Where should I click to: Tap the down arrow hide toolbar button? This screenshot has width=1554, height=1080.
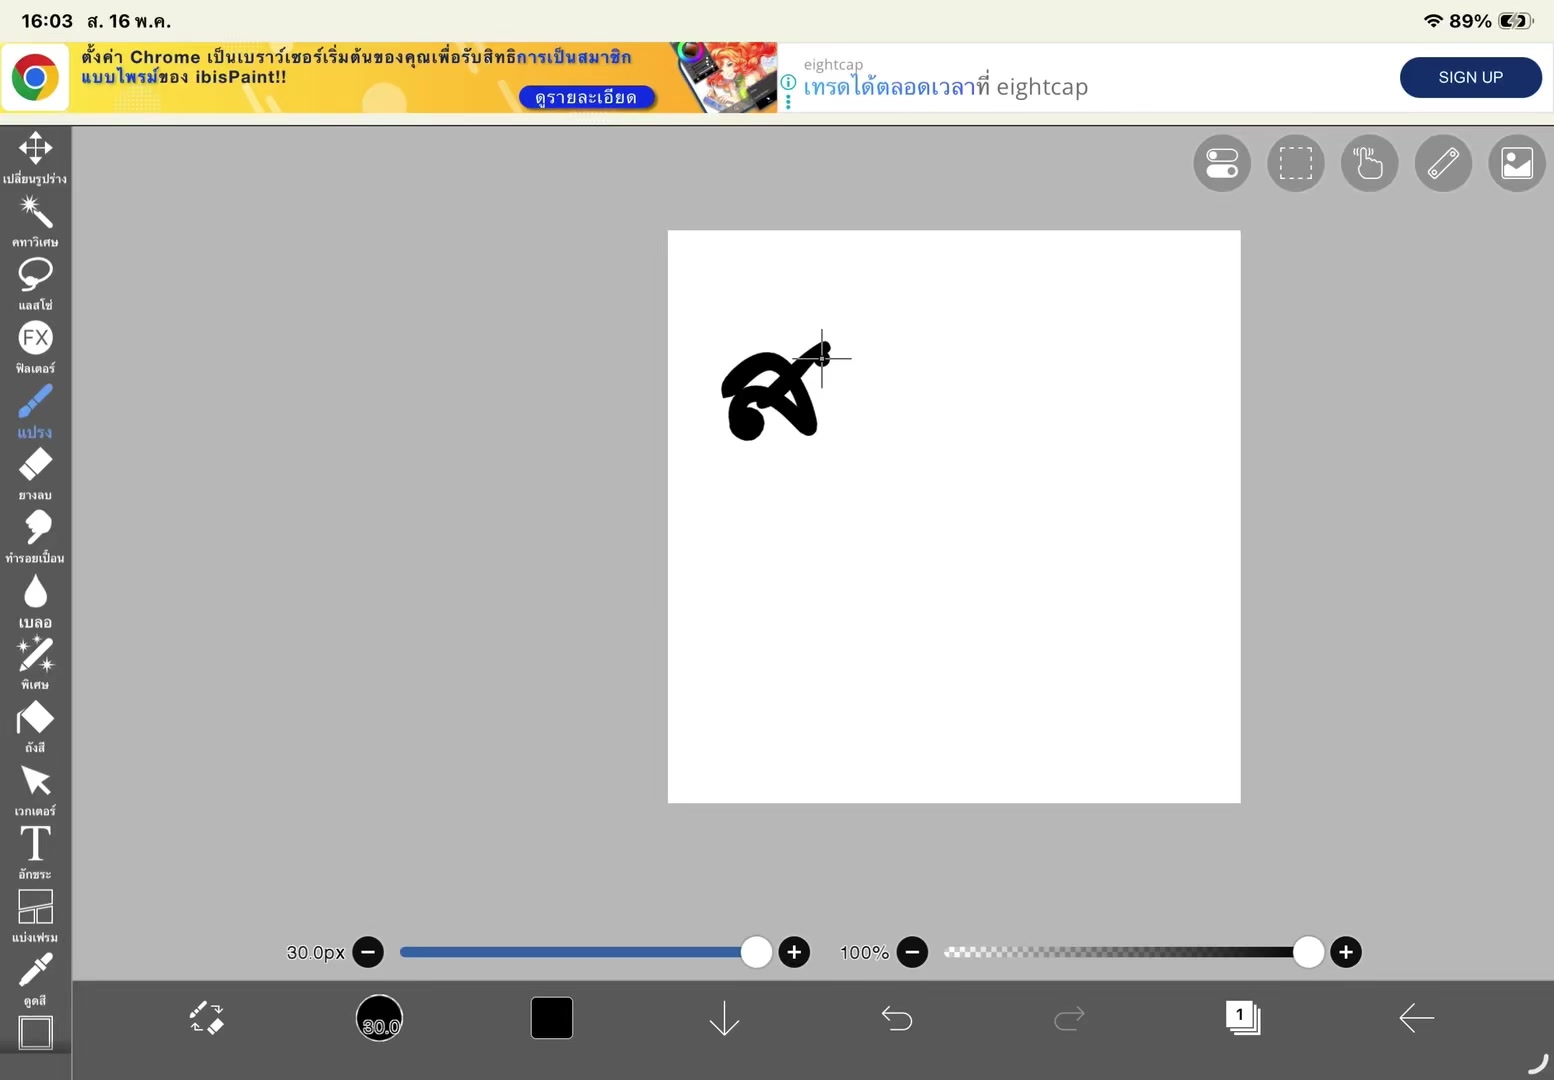click(724, 1018)
